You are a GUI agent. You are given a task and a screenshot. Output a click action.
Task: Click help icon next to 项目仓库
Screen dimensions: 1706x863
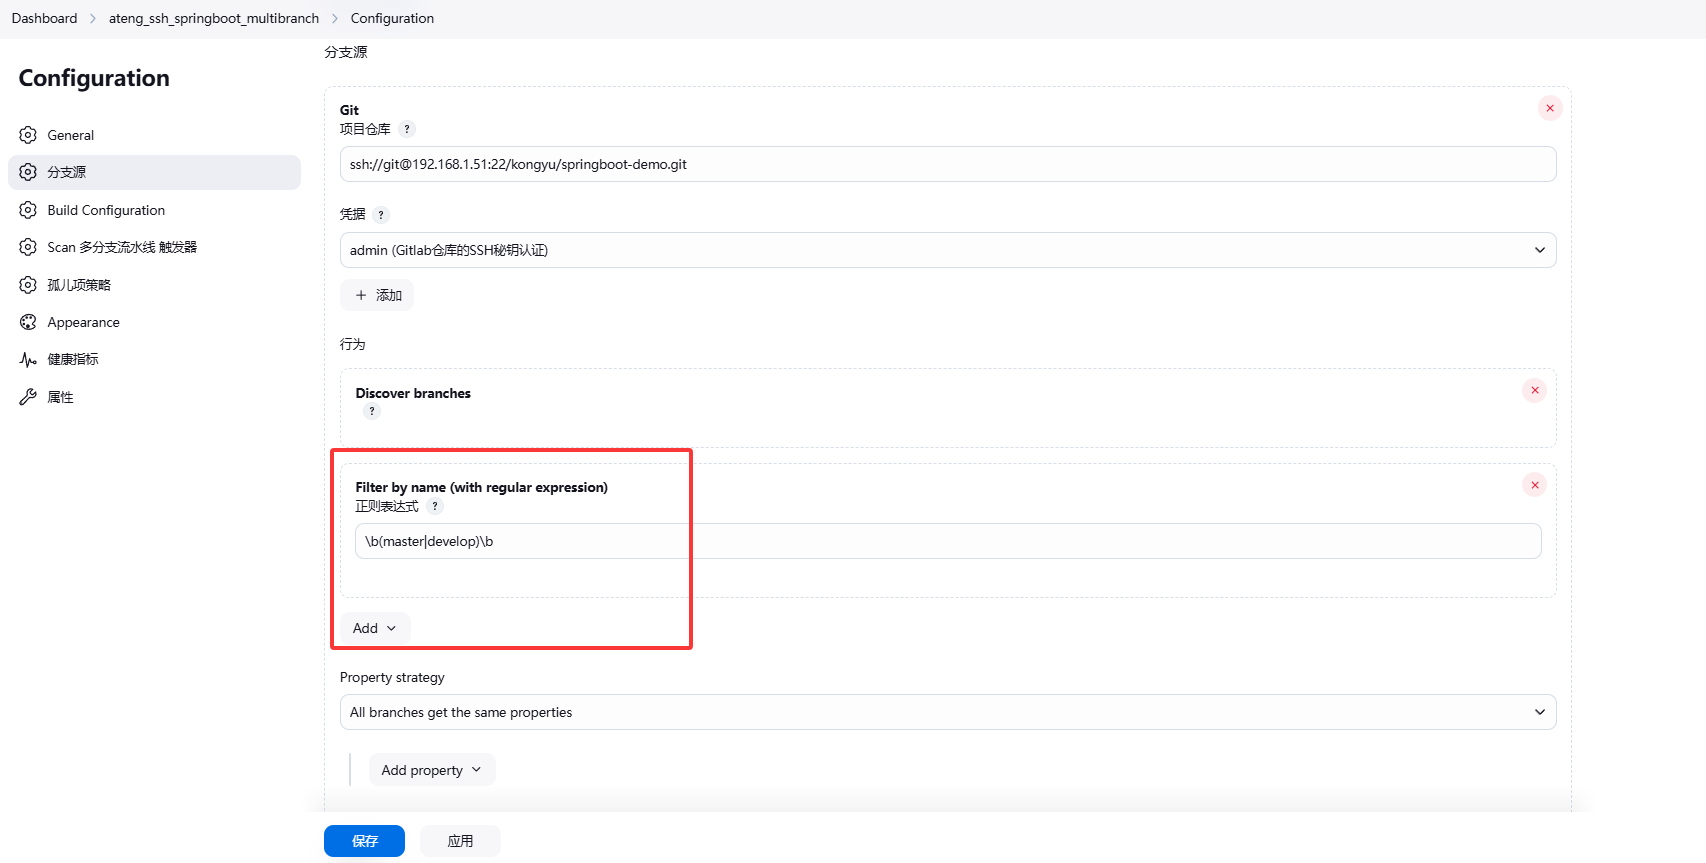407,129
